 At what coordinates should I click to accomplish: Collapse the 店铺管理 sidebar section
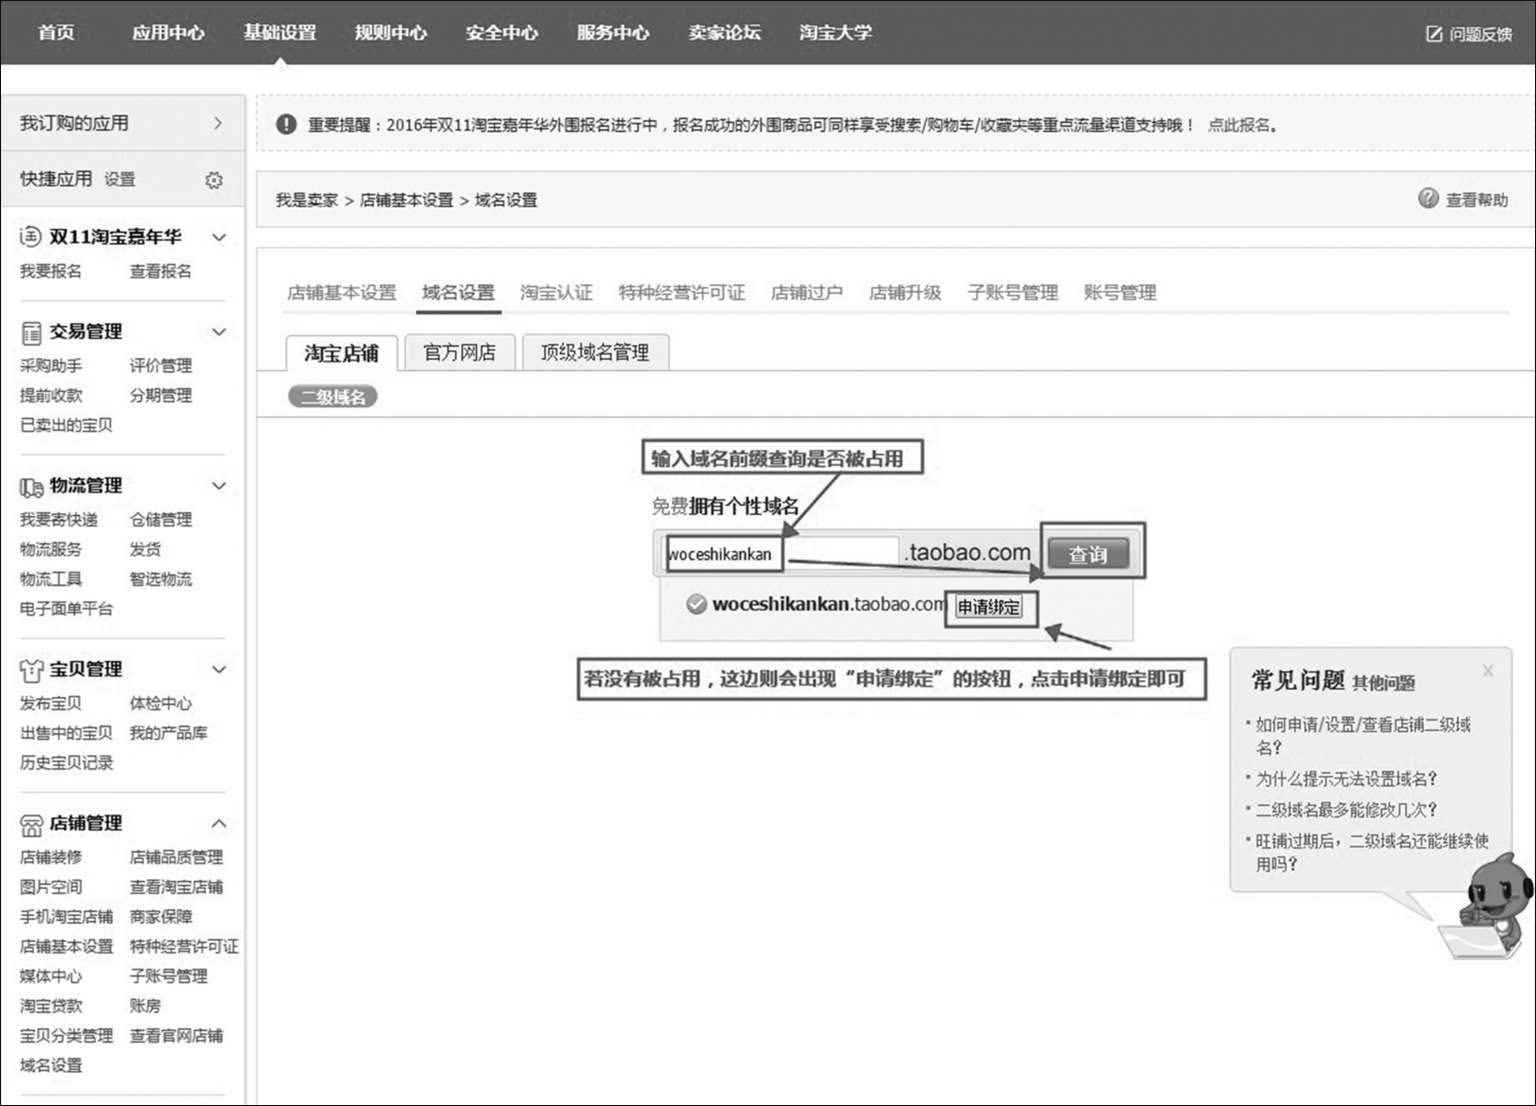(219, 823)
